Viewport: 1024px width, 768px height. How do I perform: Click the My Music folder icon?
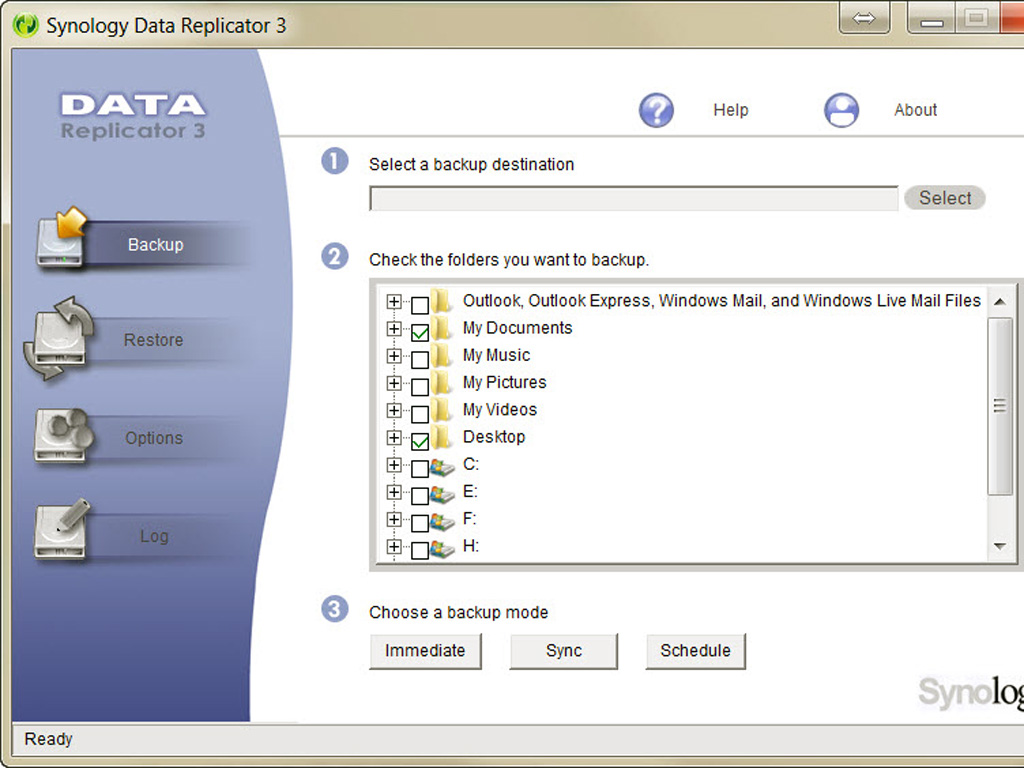442,356
